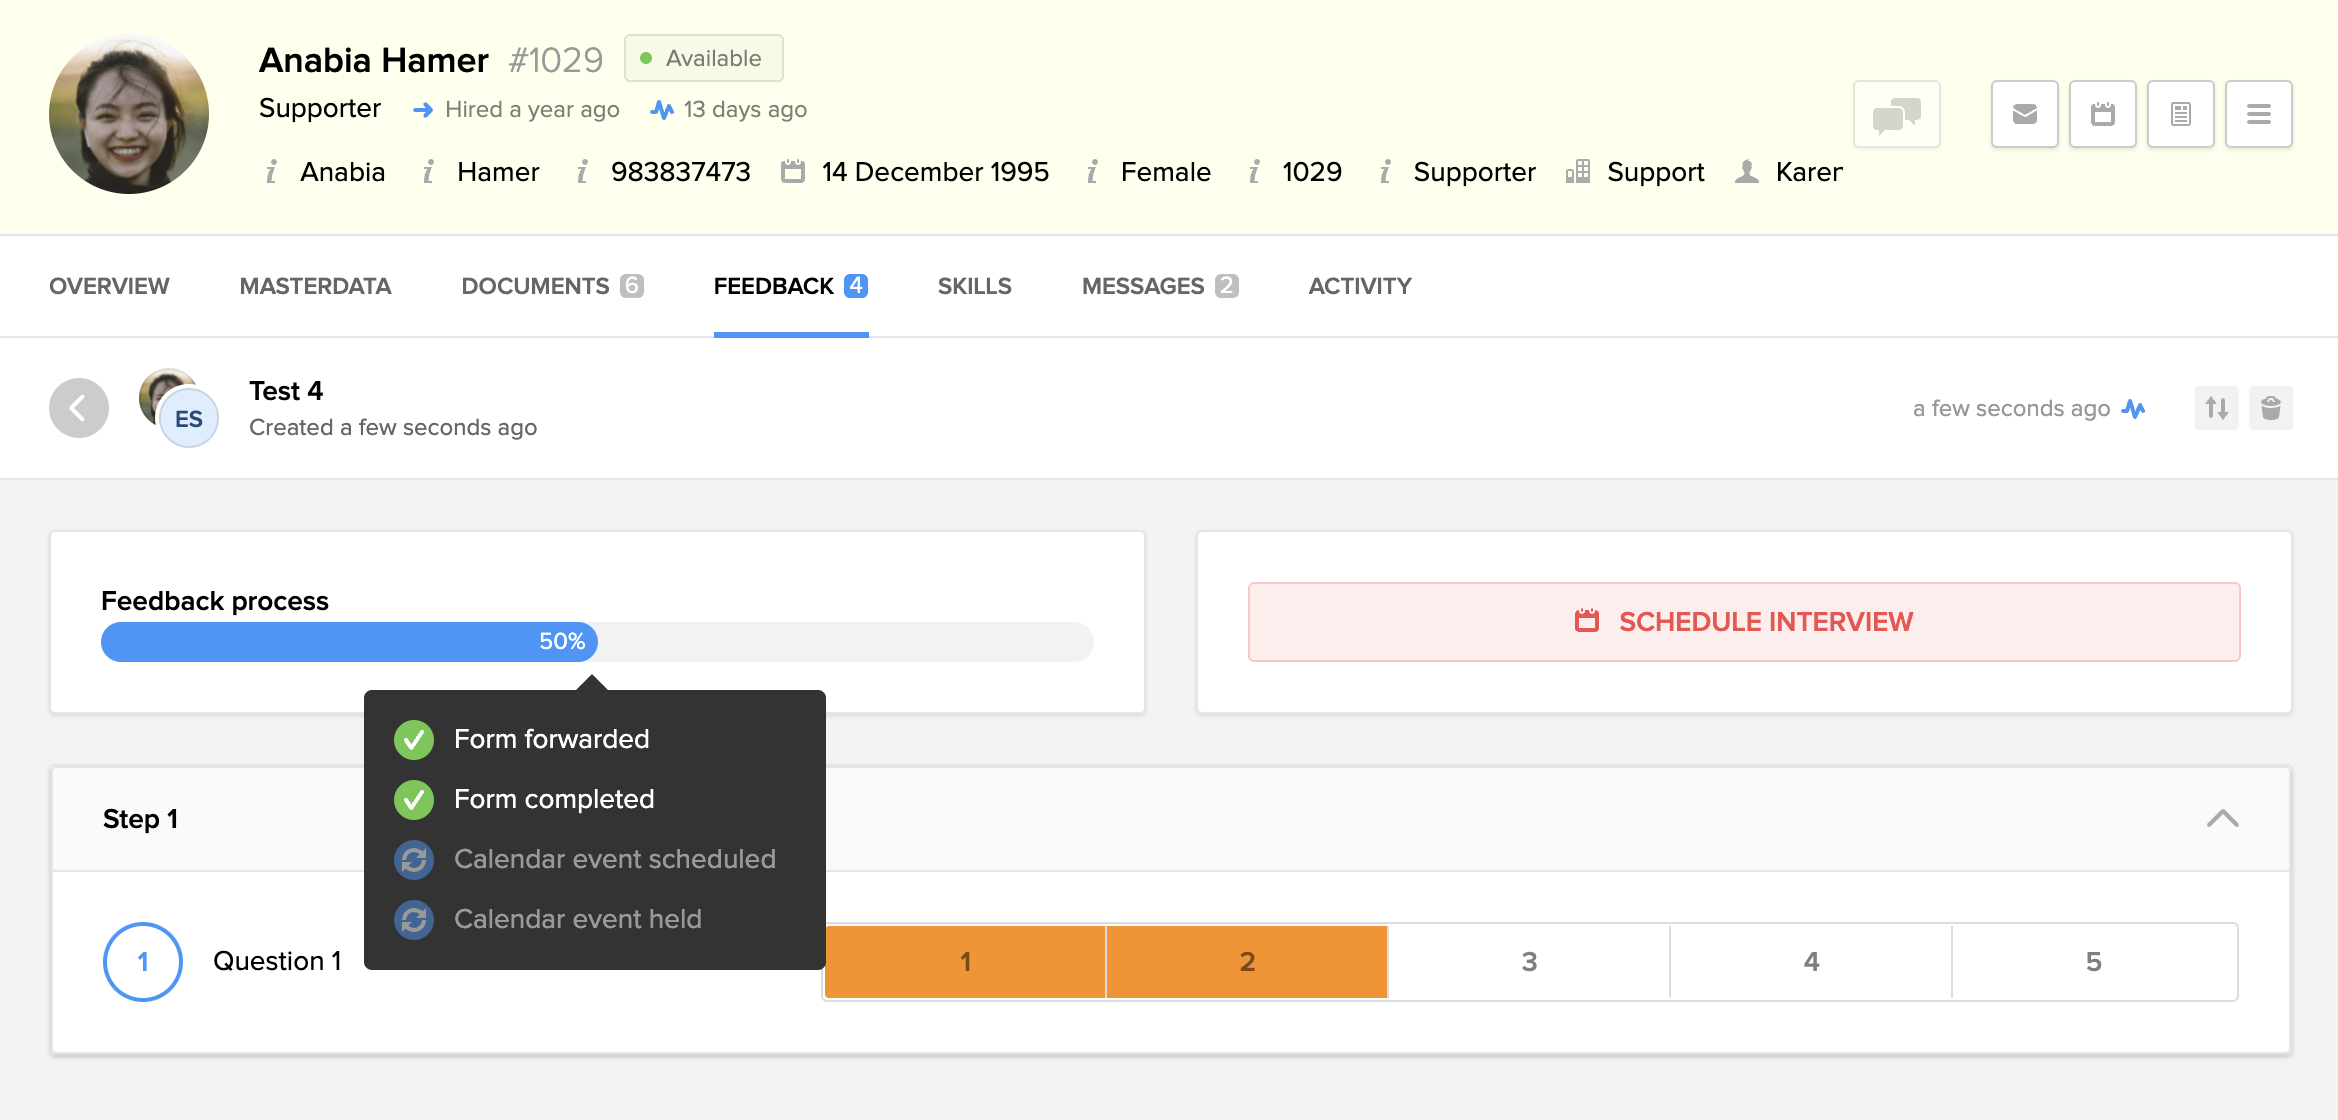Image resolution: width=2338 pixels, height=1120 pixels.
Task: Select rating 4 for Question 1
Action: coord(1810,962)
